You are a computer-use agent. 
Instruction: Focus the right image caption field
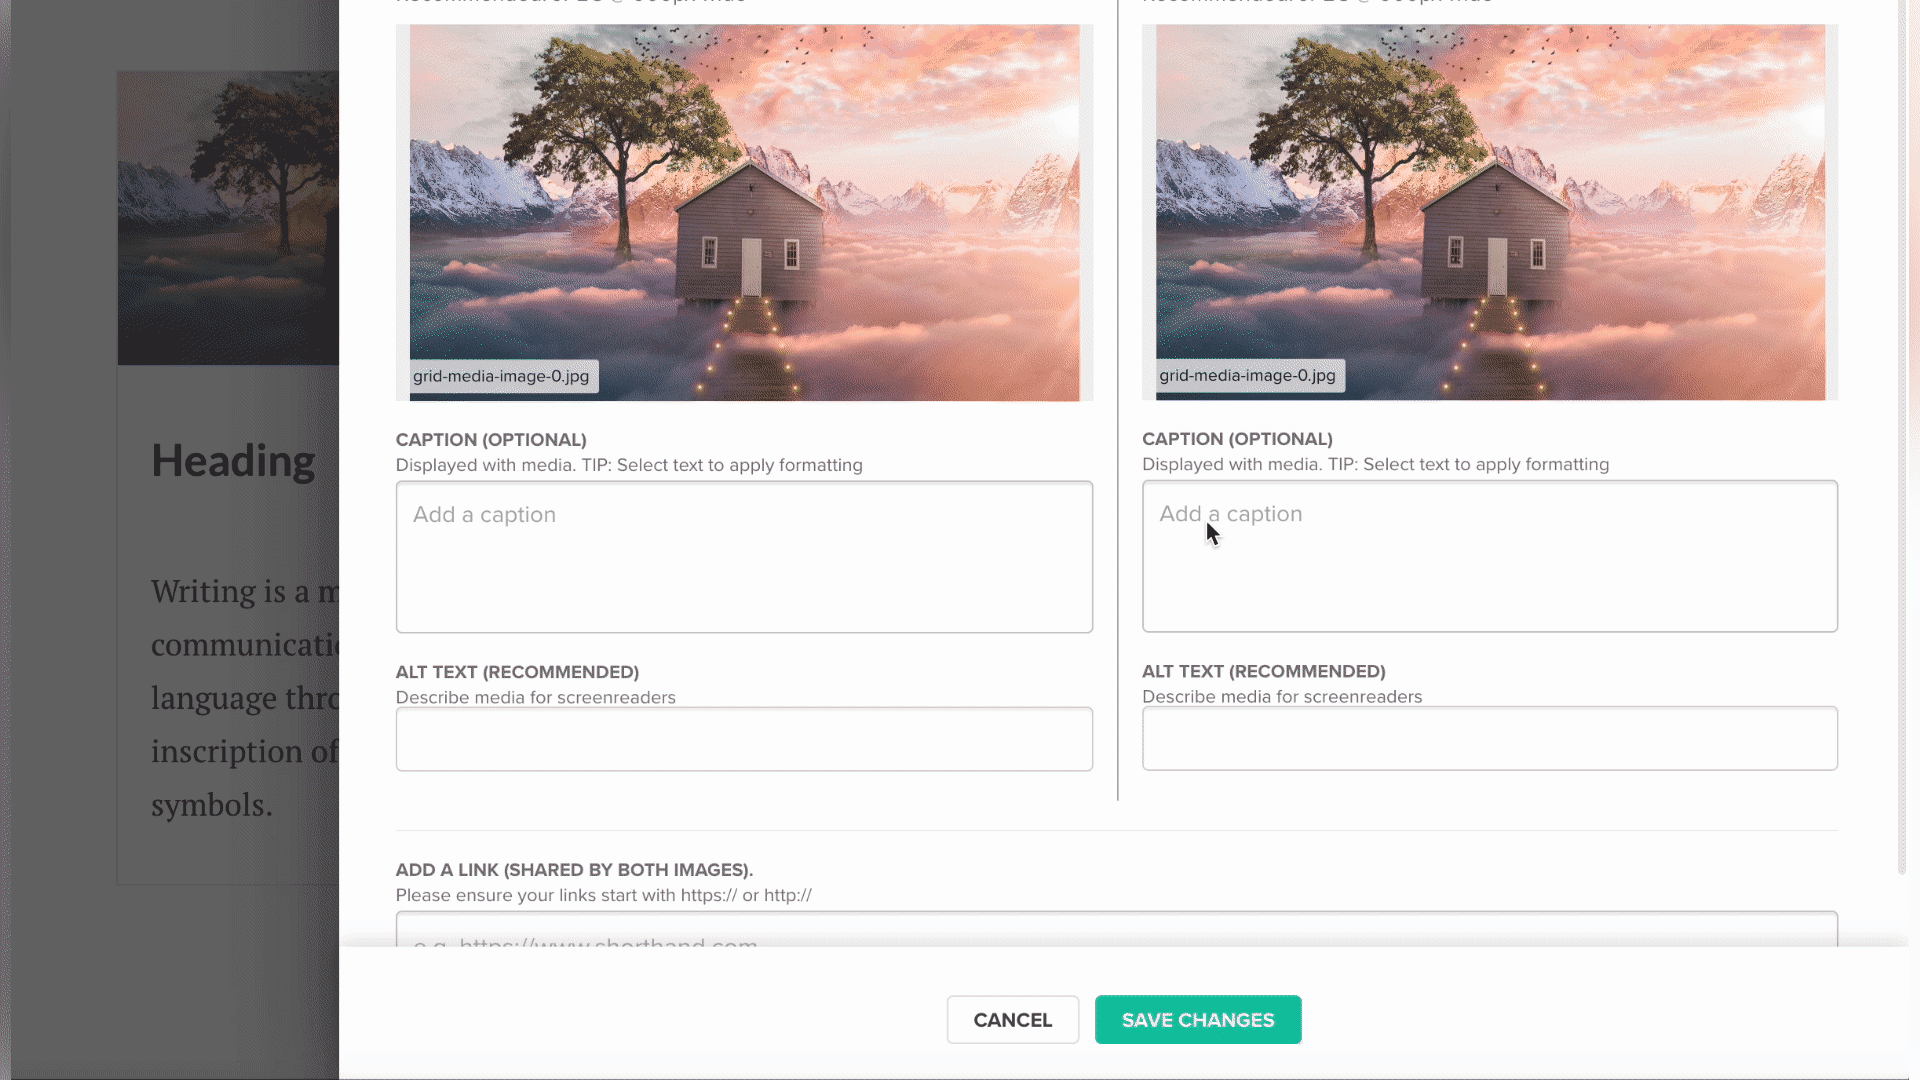pyautogui.click(x=1490, y=556)
